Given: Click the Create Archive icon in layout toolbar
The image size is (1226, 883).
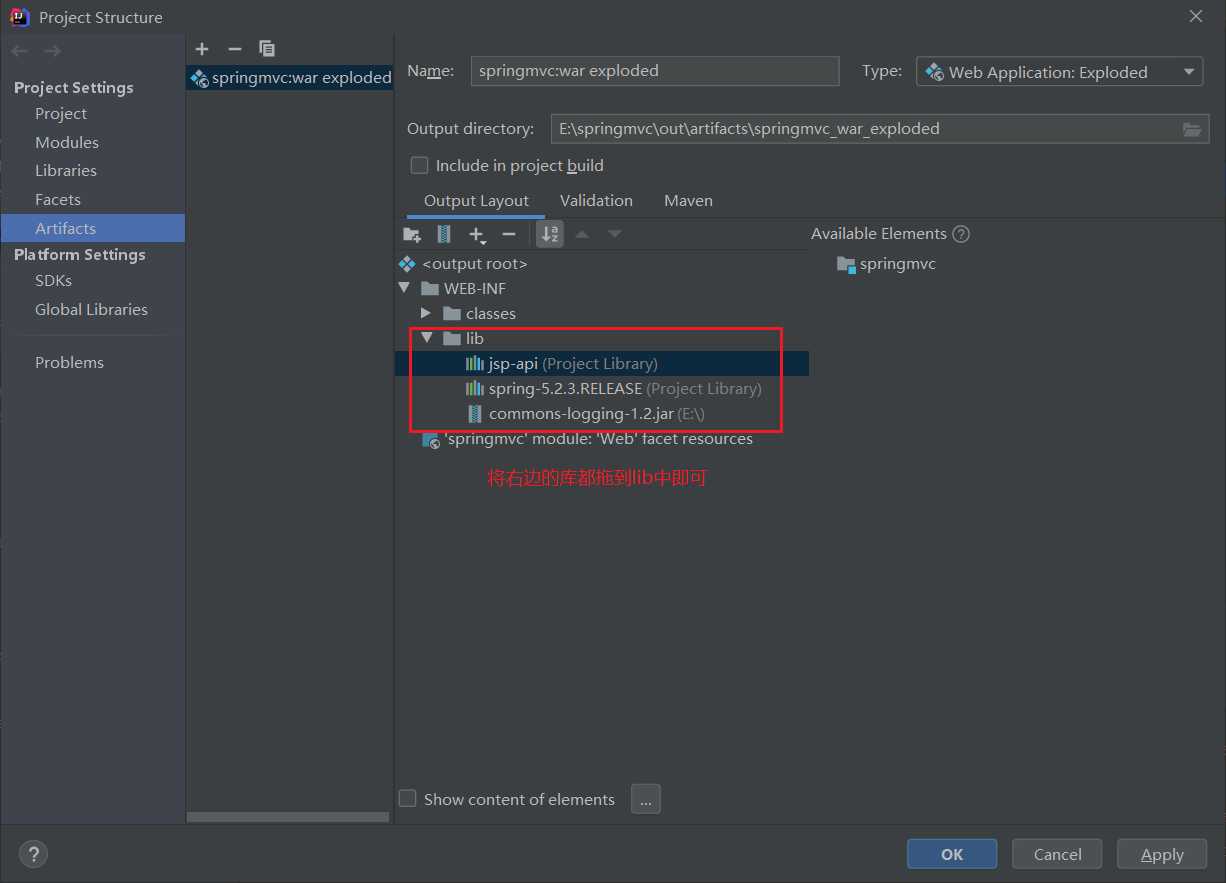Looking at the screenshot, I should pyautogui.click(x=445, y=234).
